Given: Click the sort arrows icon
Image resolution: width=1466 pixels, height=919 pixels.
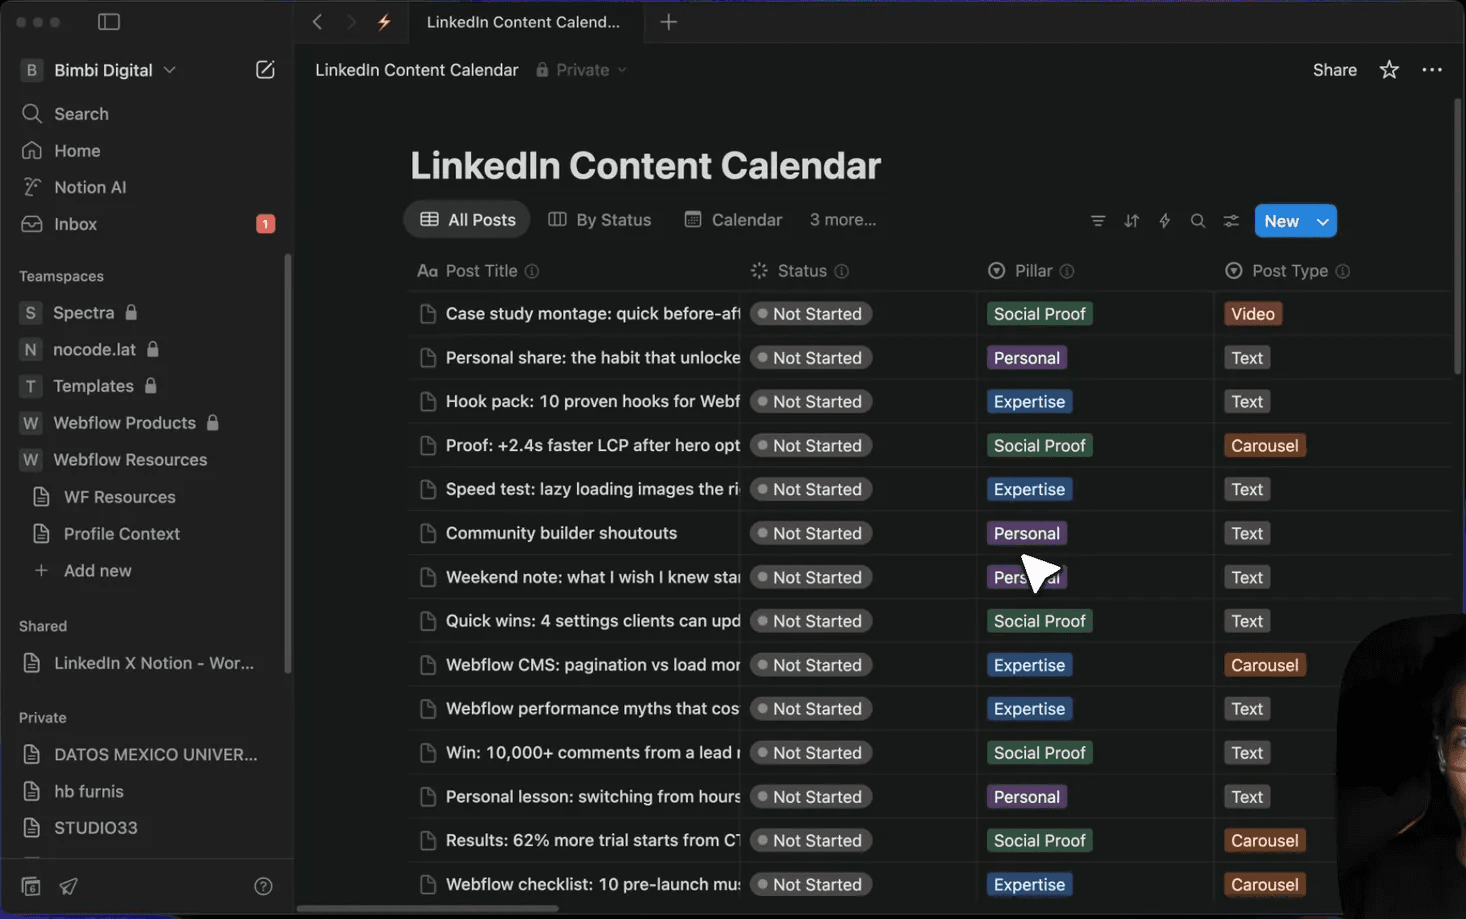Looking at the screenshot, I should point(1131,221).
